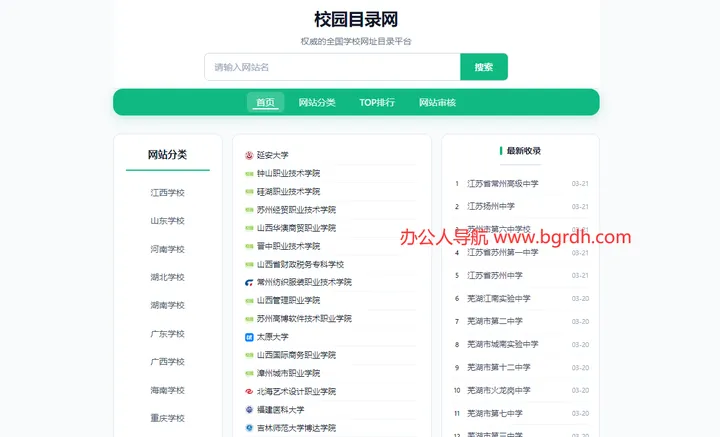Click the icon beside 苏州高博软件技术职业学院
720x437 pixels.
click(x=249, y=319)
